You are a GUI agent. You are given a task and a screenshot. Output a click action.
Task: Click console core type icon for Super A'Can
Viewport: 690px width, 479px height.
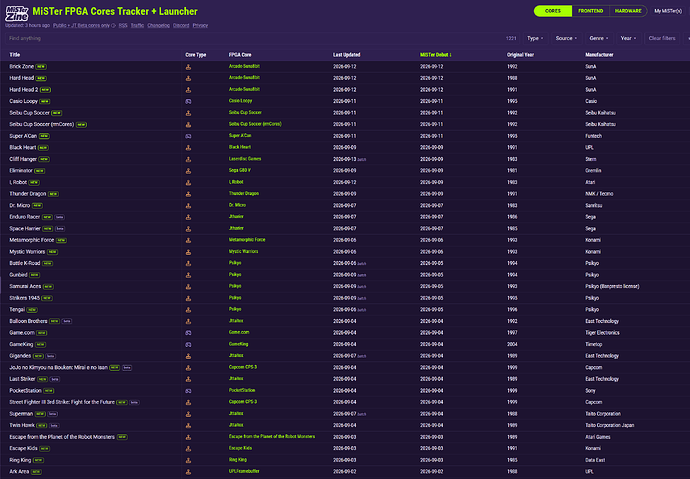coord(188,136)
